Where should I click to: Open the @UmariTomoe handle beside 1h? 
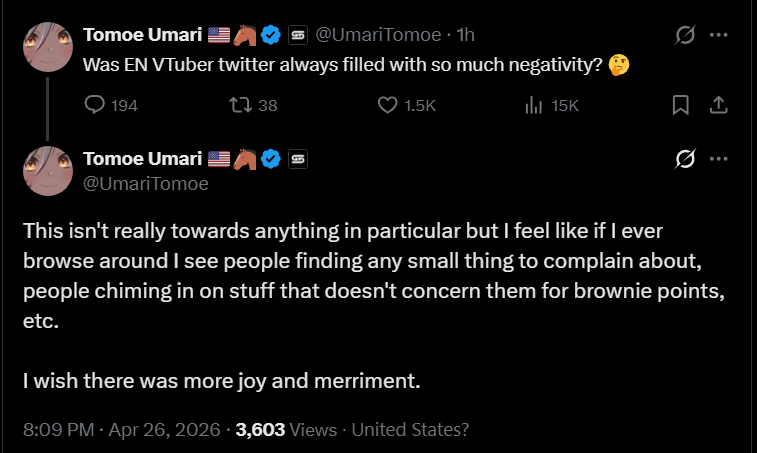(x=378, y=35)
